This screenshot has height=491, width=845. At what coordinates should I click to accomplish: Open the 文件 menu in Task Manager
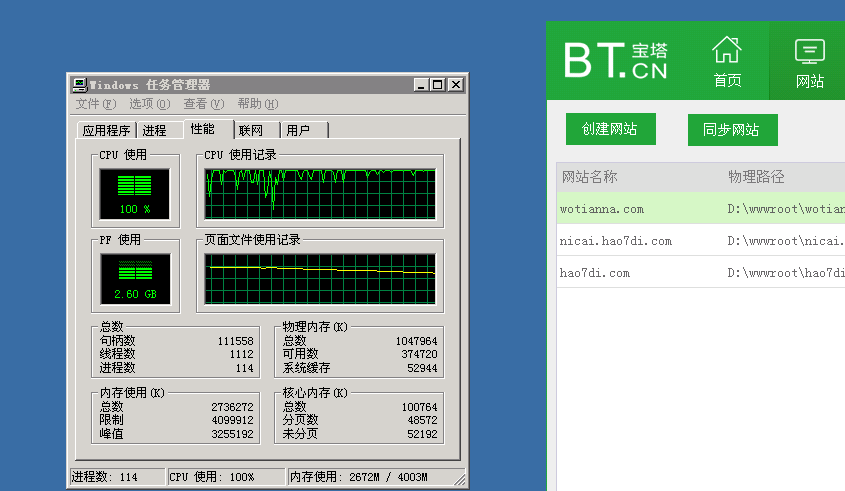click(x=95, y=103)
